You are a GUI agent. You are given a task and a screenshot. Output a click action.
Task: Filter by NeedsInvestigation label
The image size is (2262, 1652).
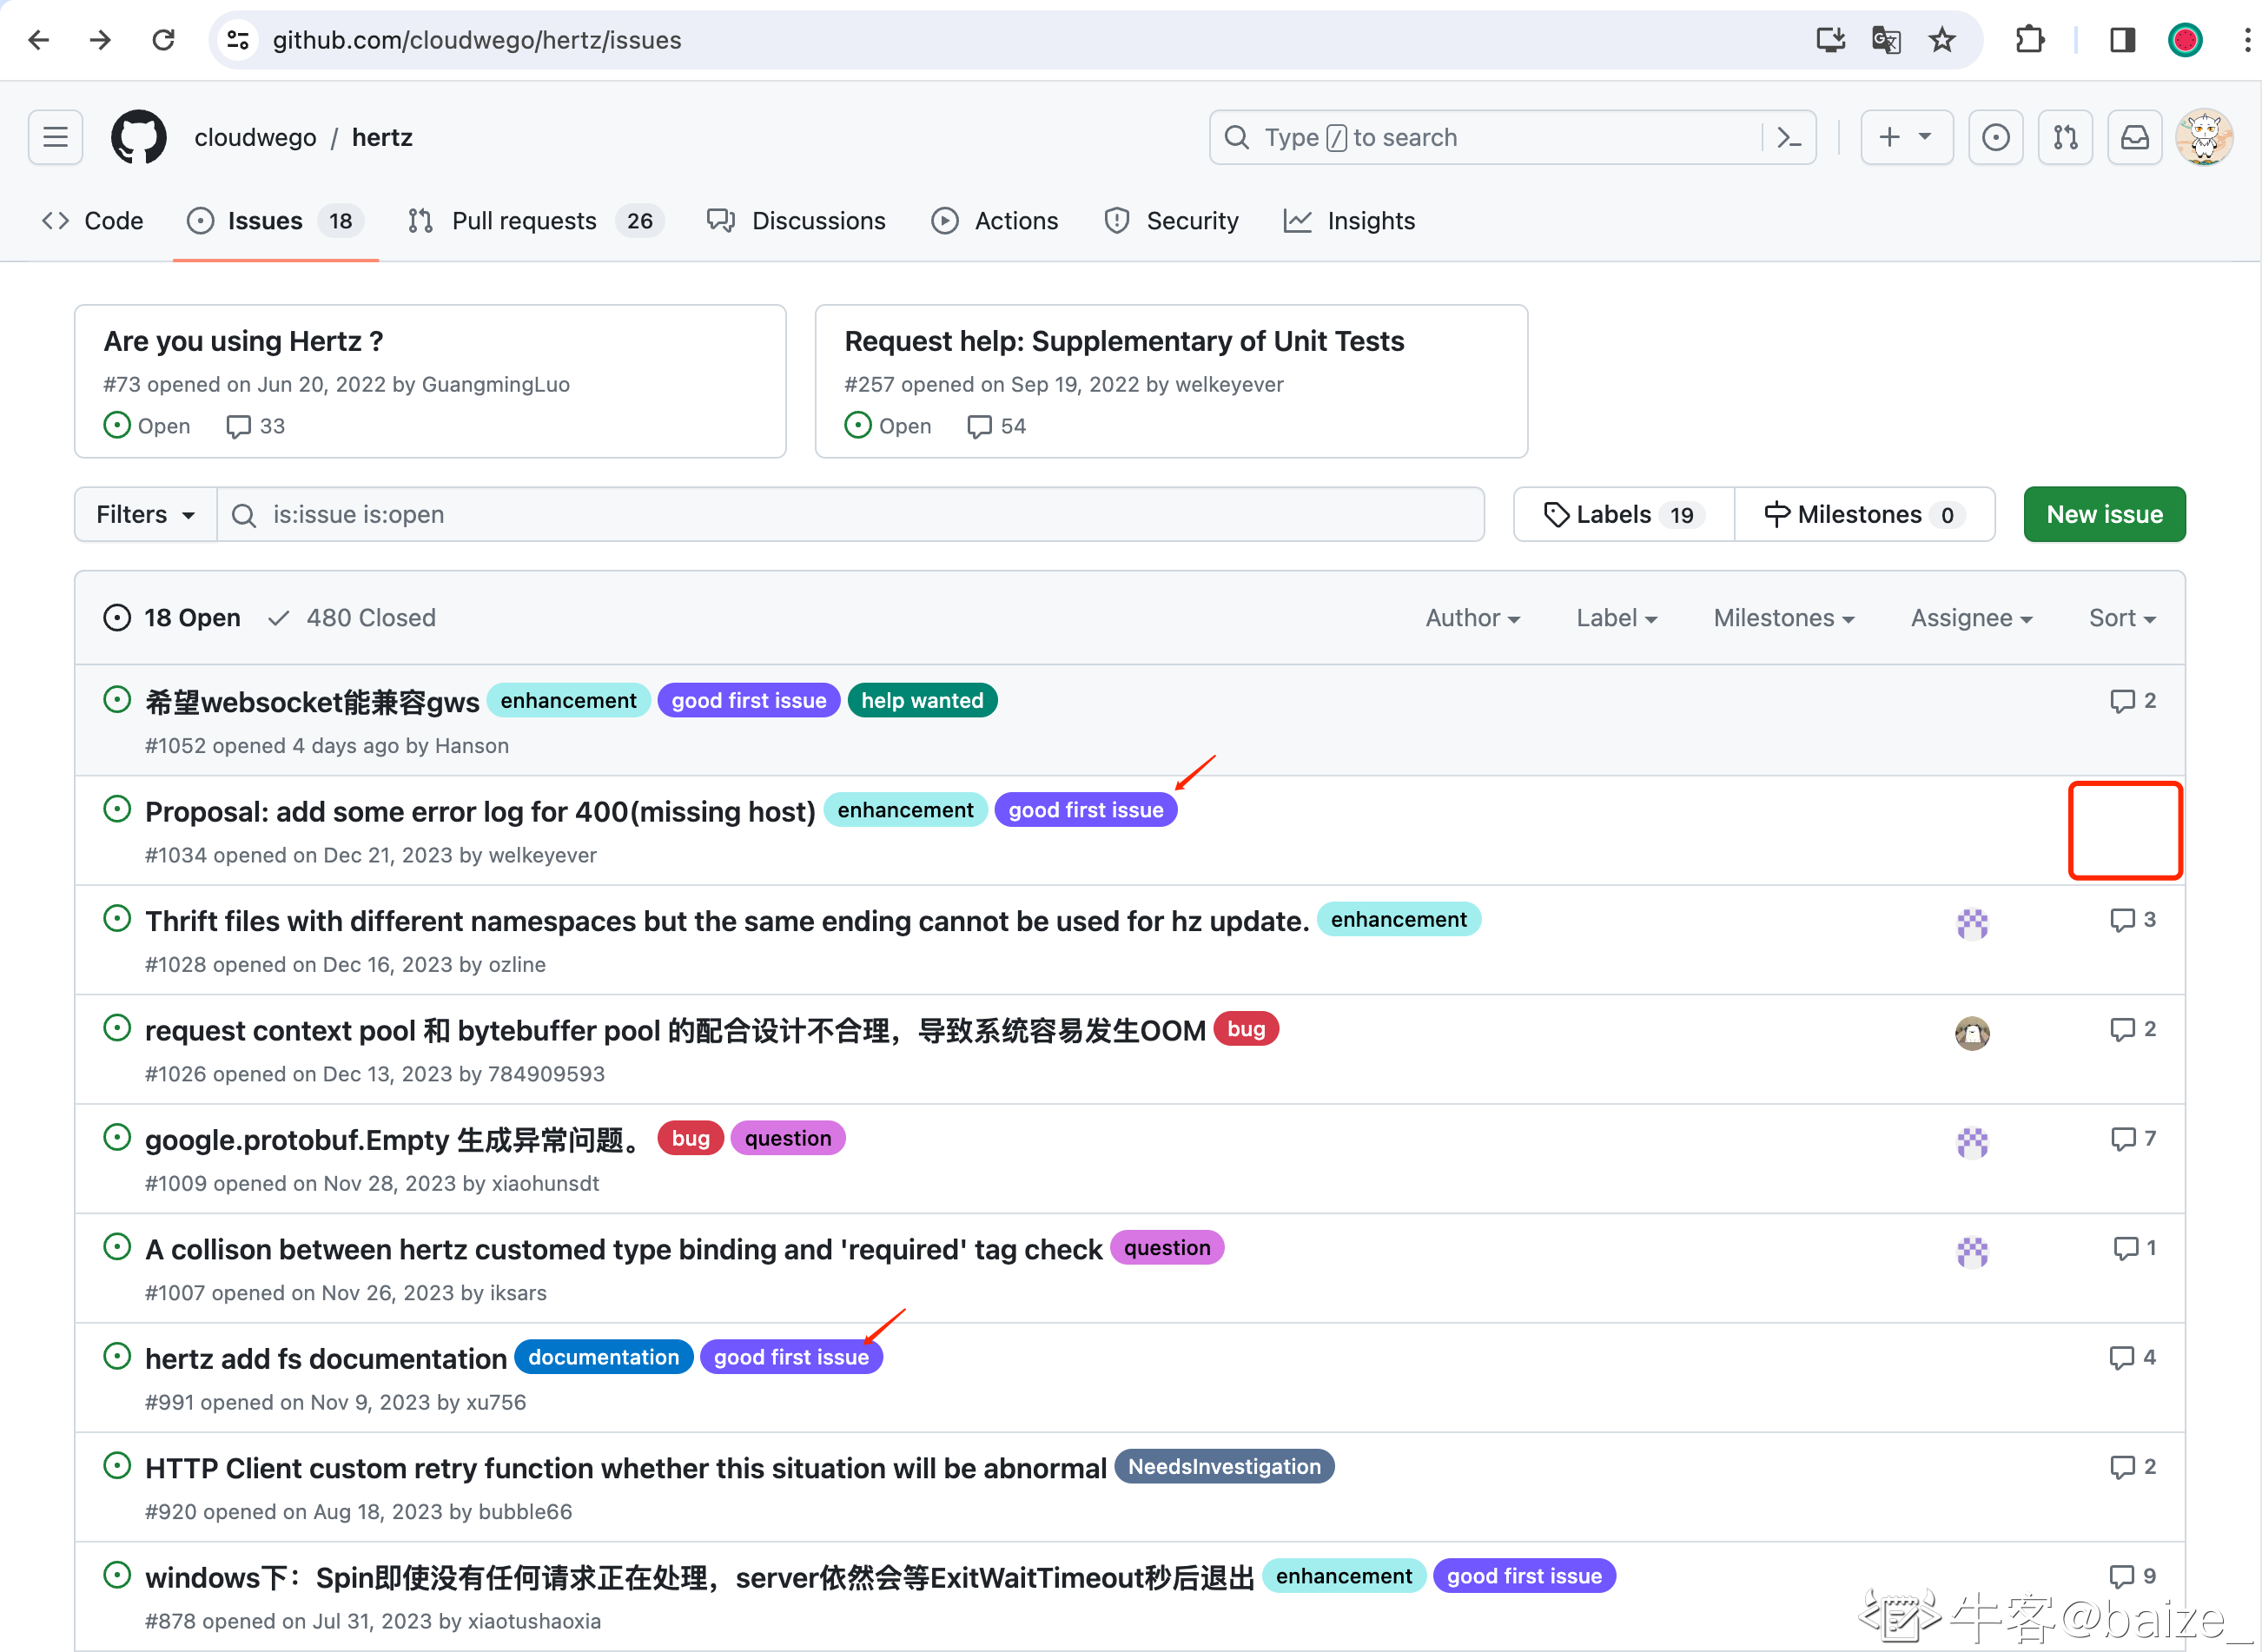[1224, 1467]
